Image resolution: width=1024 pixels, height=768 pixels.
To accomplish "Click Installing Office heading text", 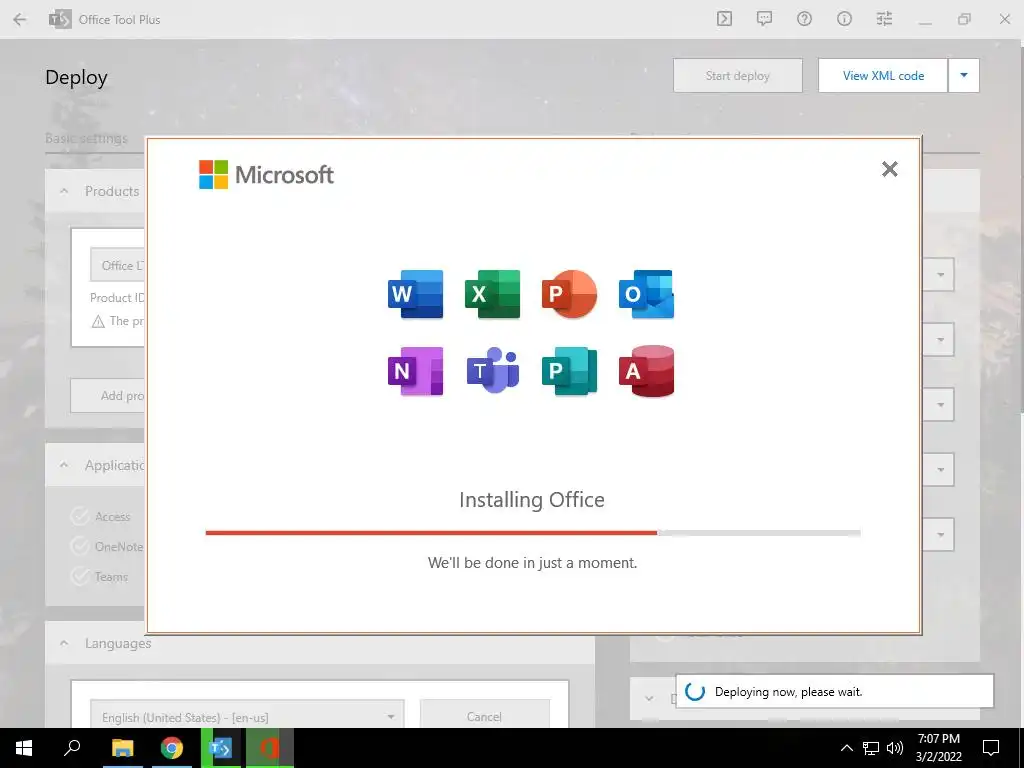I will 532,500.
